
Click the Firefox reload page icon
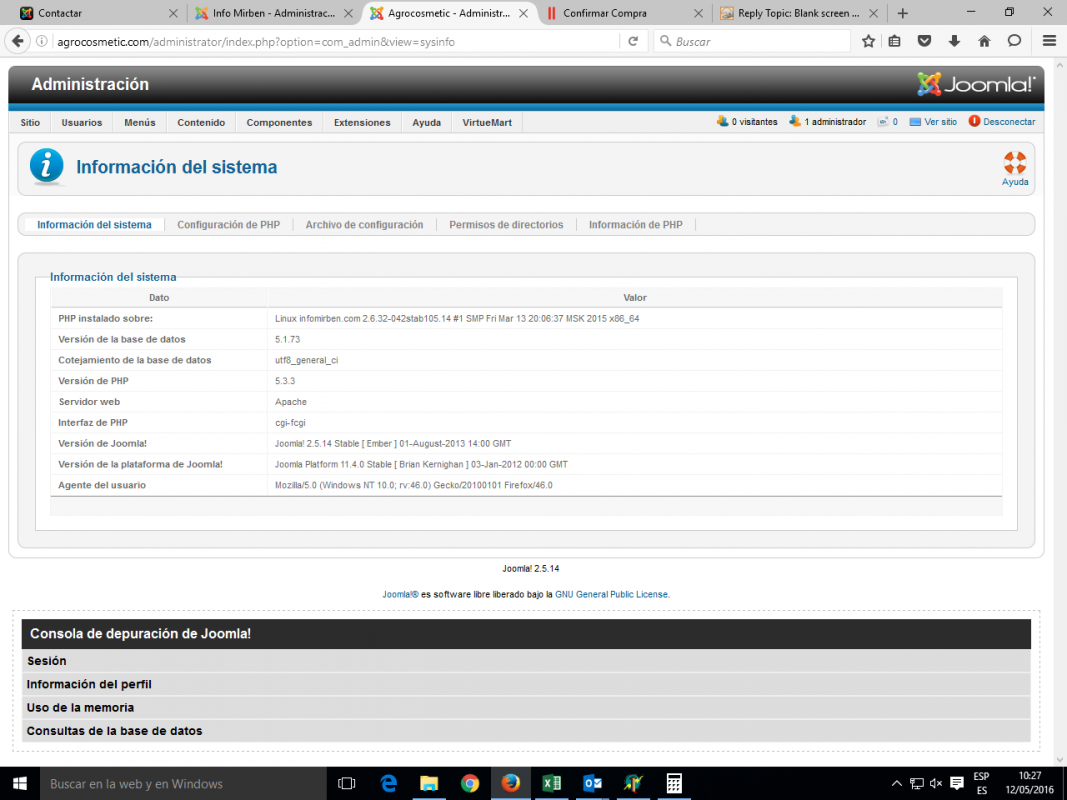(632, 41)
